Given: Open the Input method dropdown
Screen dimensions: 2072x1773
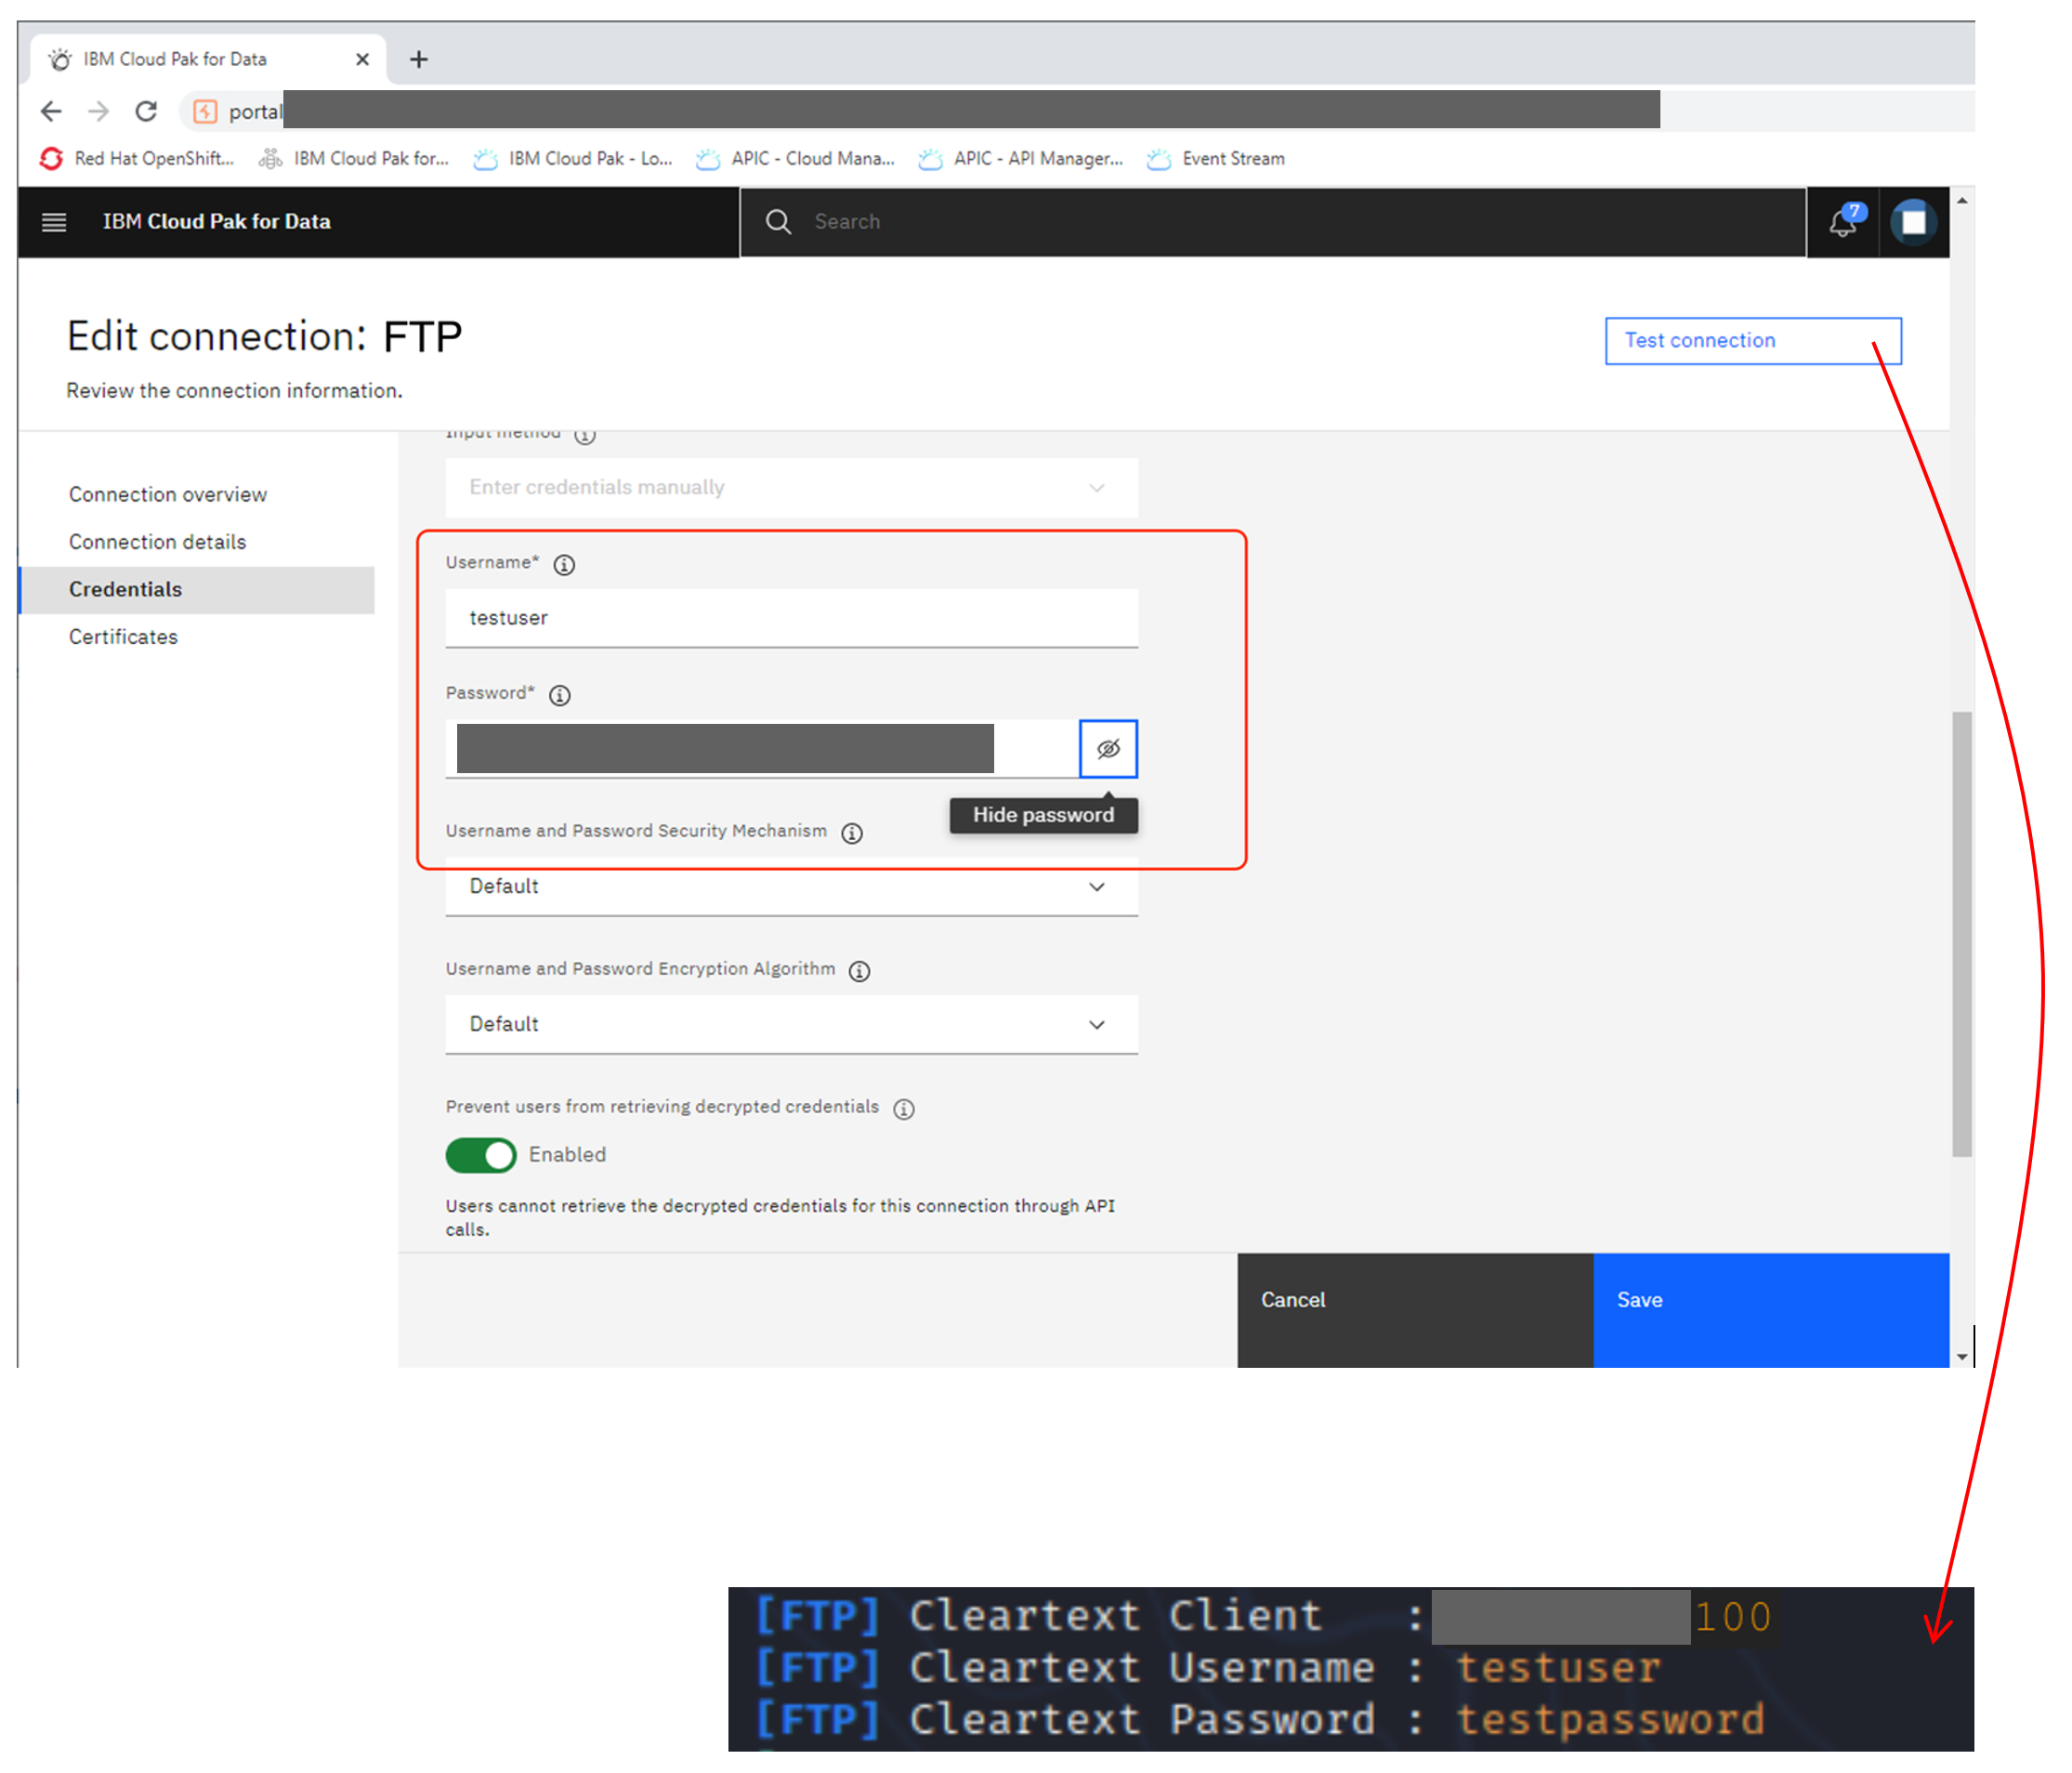Looking at the screenshot, I should (x=792, y=488).
